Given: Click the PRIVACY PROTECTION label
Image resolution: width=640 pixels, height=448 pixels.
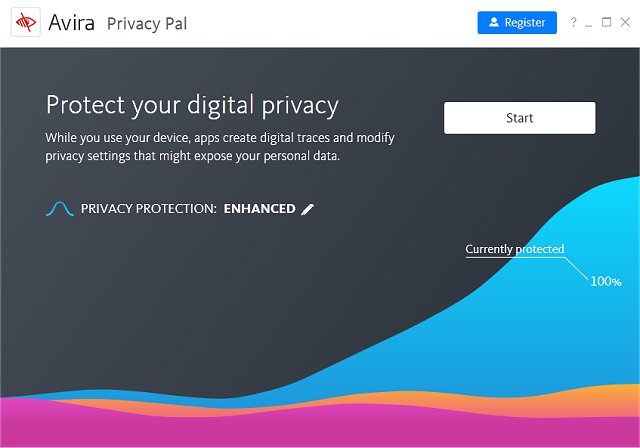Looking at the screenshot, I should 148,209.
